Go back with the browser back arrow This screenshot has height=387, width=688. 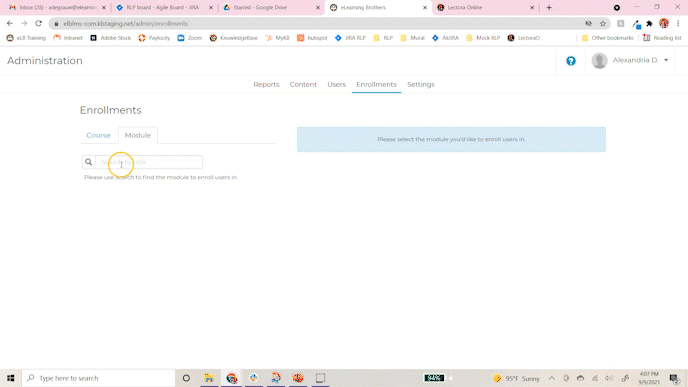[x=10, y=23]
